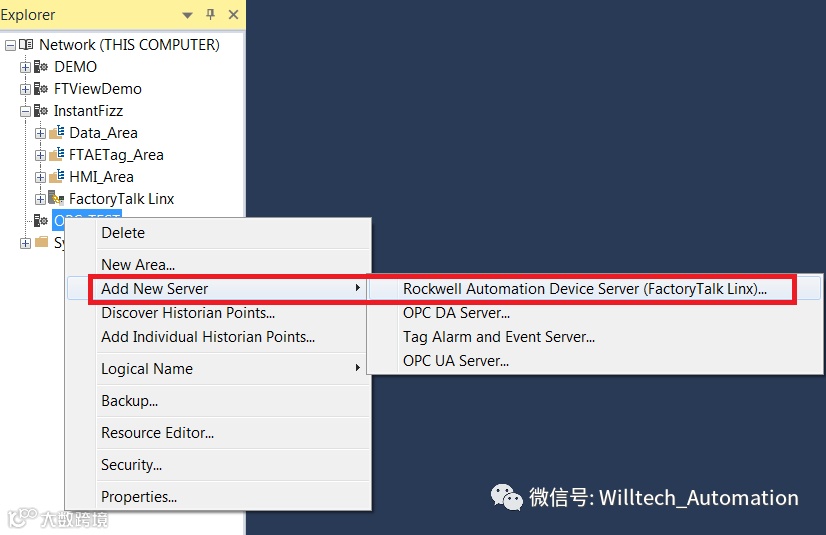Click the highlighted OPC application icon
This screenshot has width=826, height=535.
click(x=41, y=221)
